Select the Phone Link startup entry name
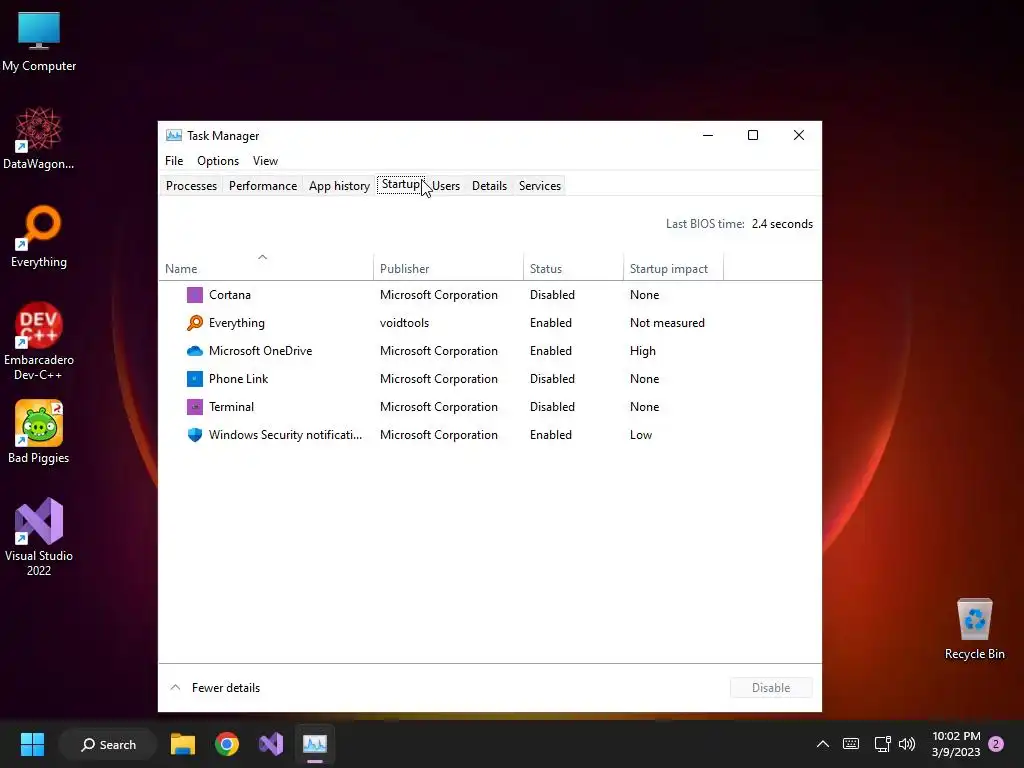The image size is (1024, 768). [x=238, y=379]
